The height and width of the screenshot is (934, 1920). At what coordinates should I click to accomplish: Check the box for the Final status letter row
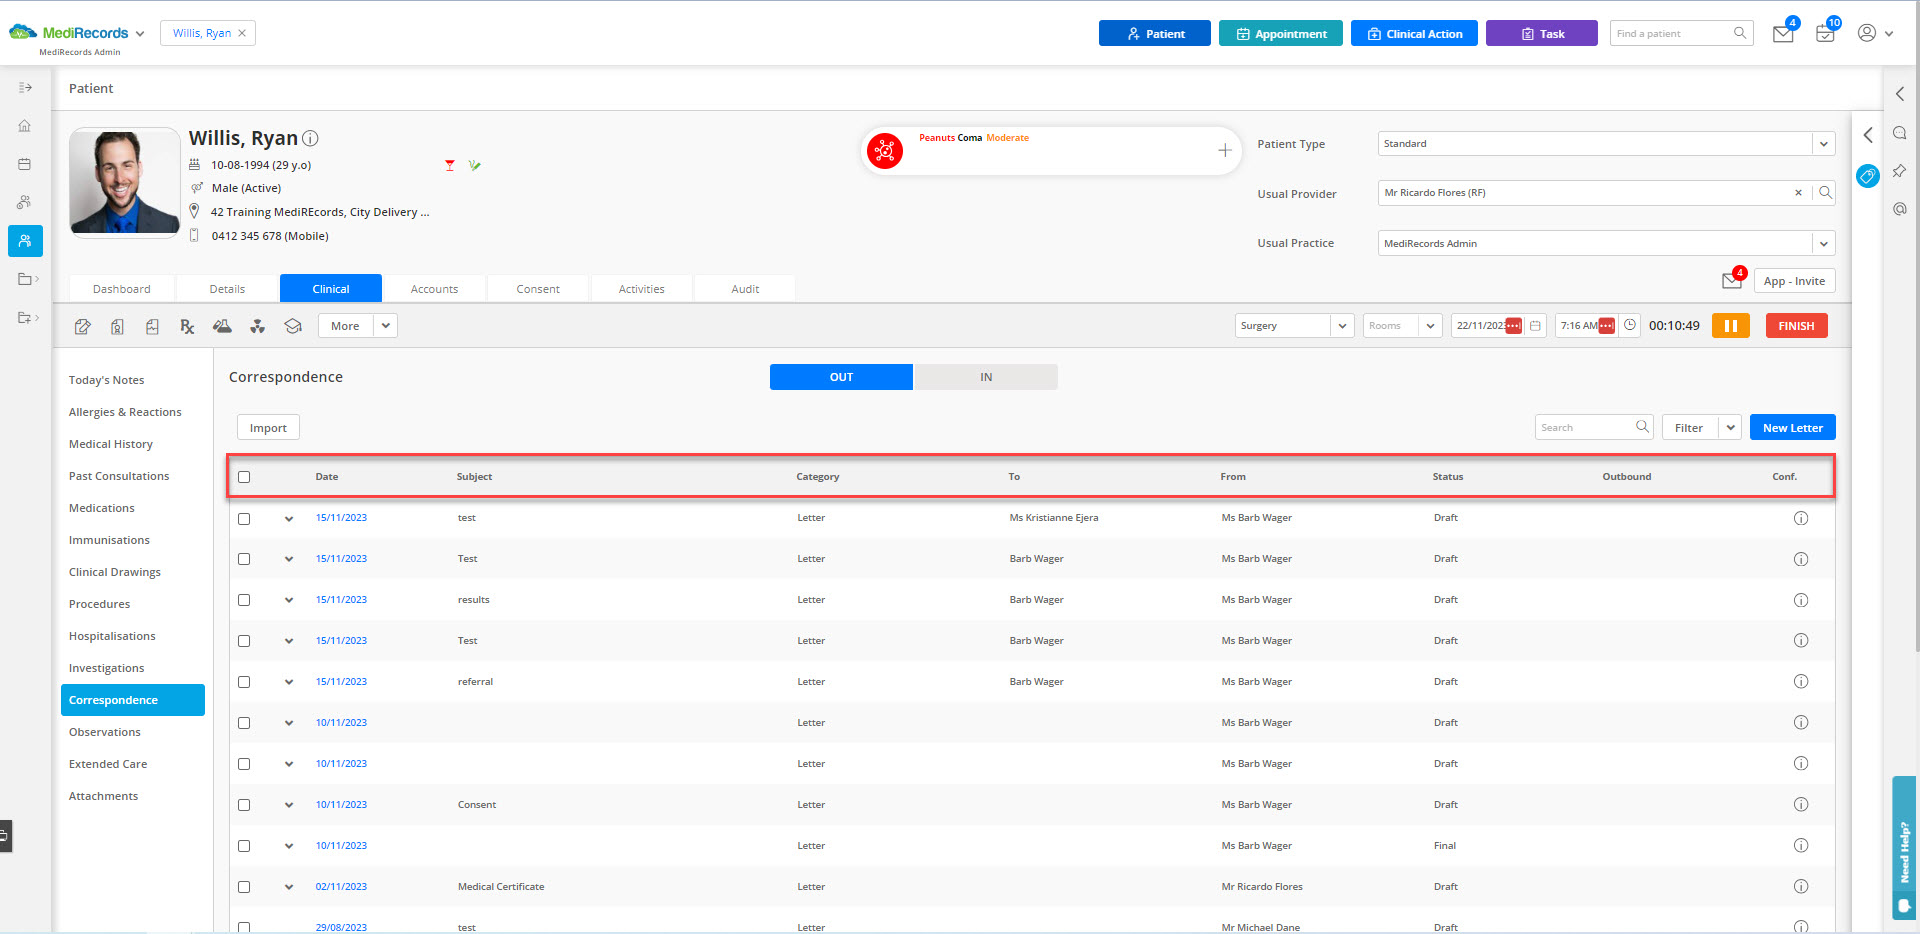(x=244, y=846)
